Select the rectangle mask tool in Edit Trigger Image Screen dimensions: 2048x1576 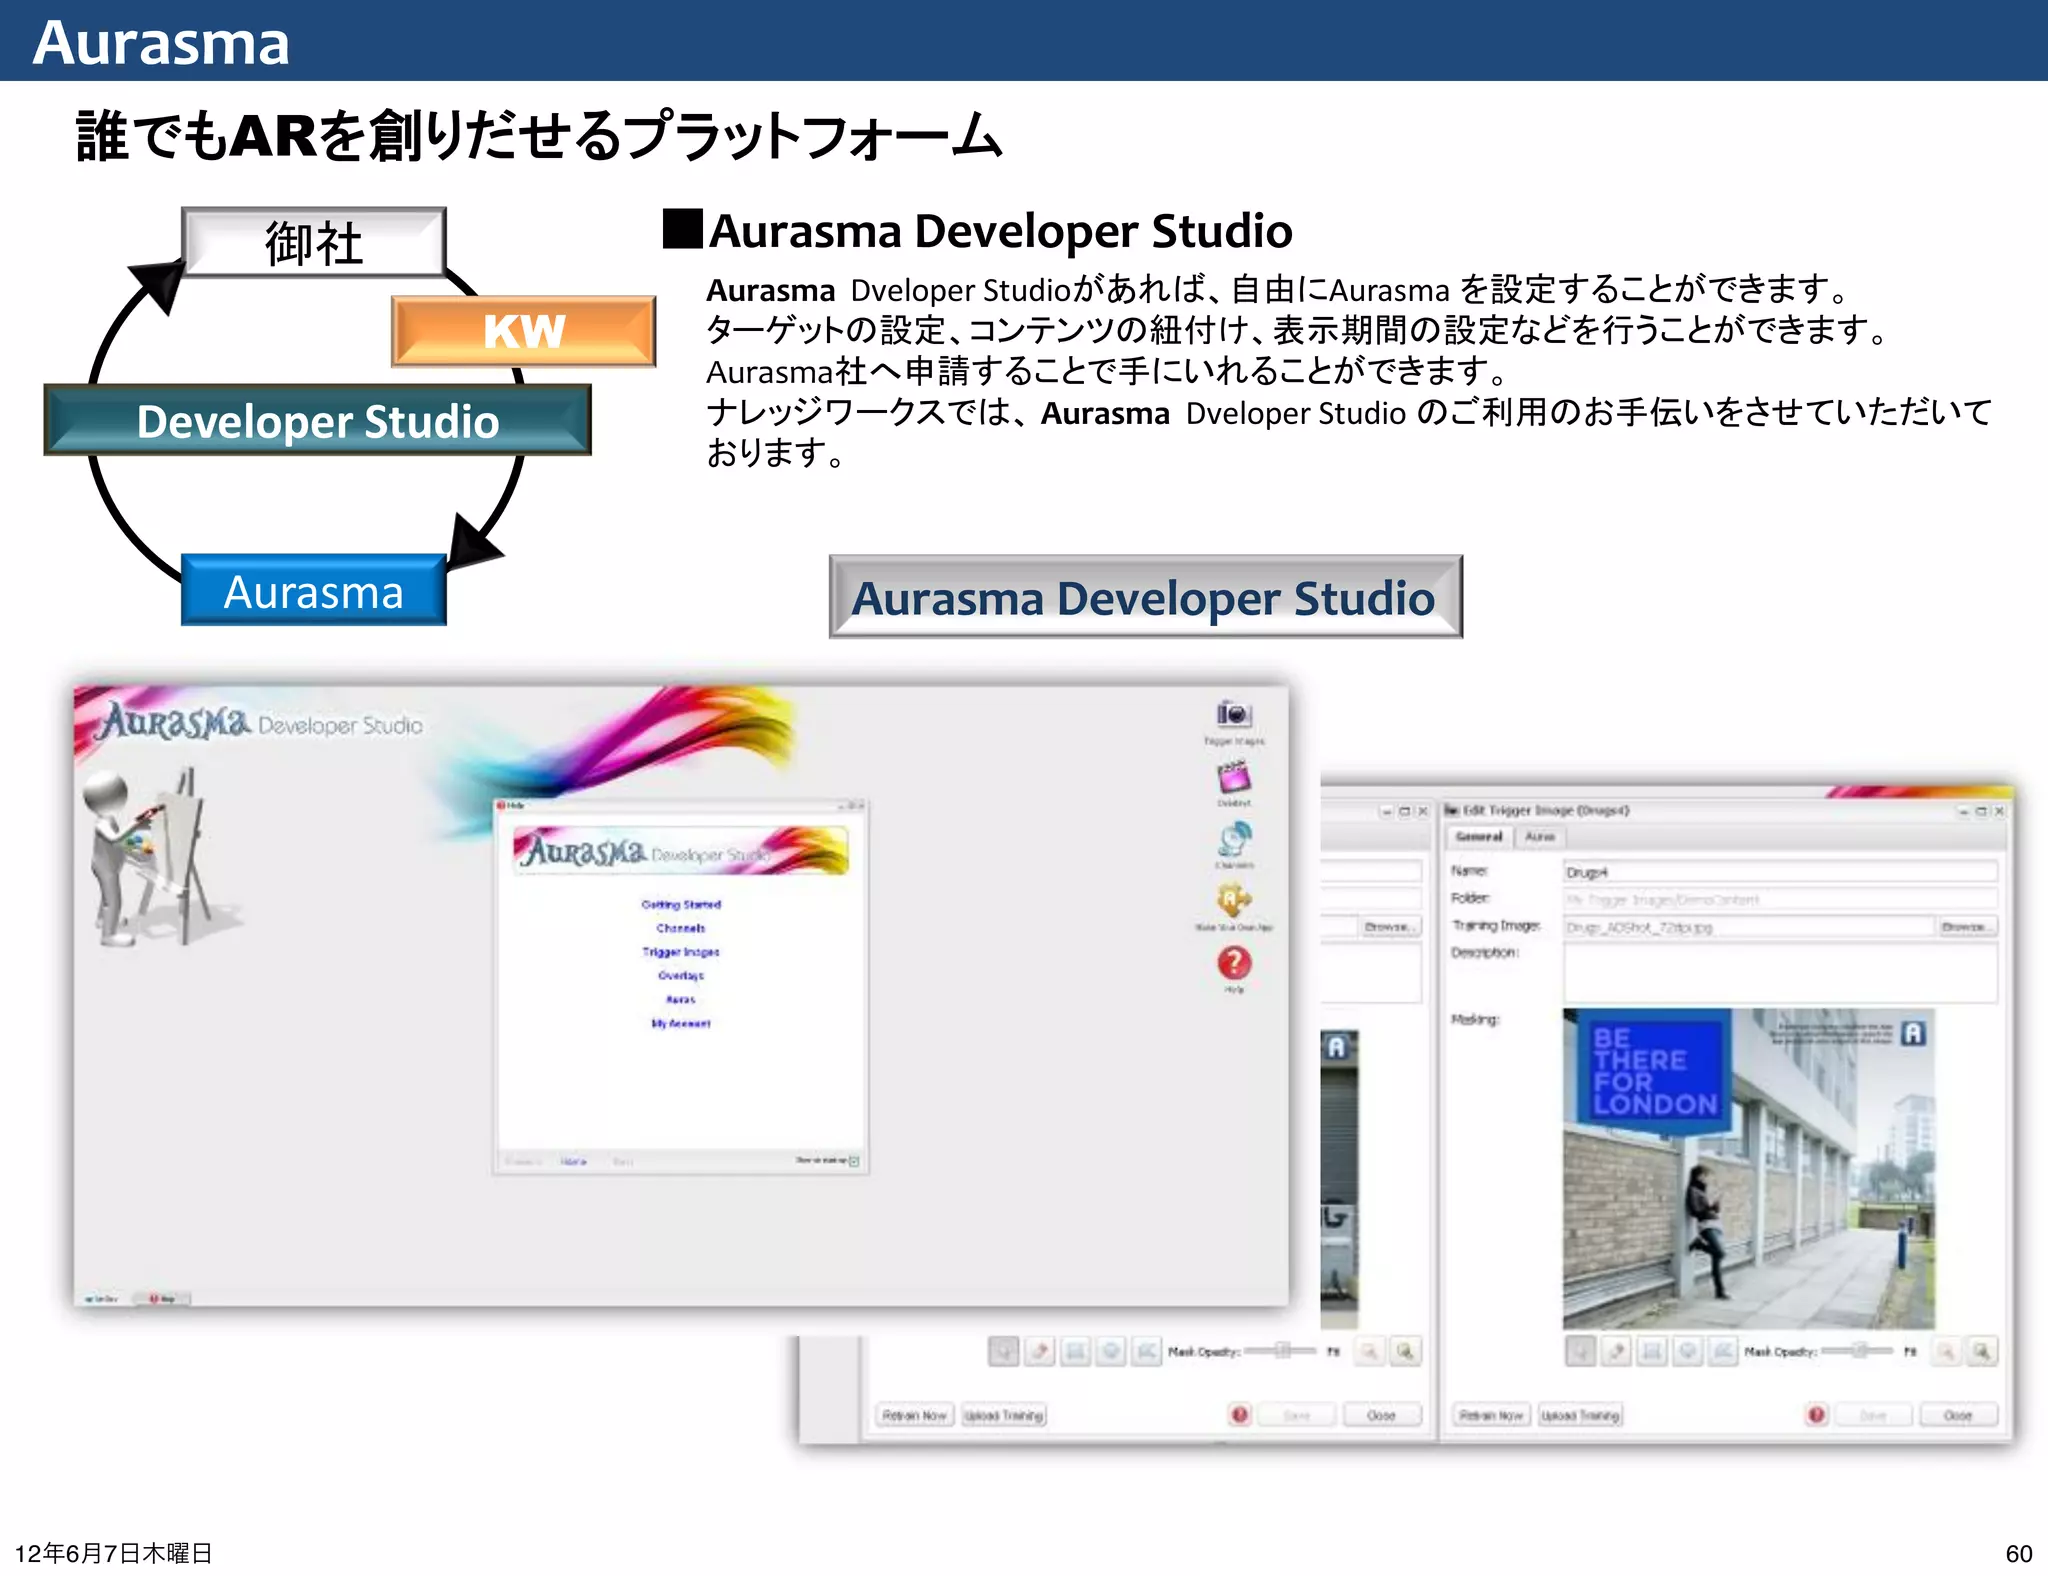click(1653, 1352)
